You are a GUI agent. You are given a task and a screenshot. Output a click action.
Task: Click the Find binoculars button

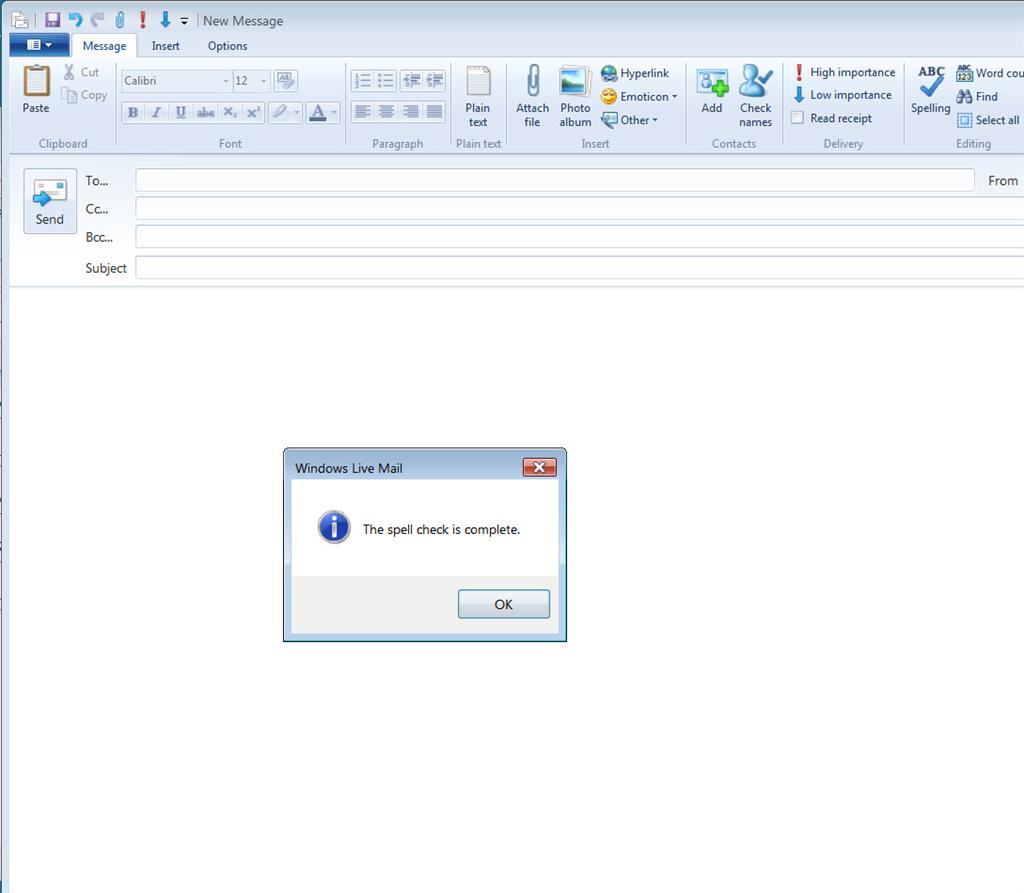[977, 96]
